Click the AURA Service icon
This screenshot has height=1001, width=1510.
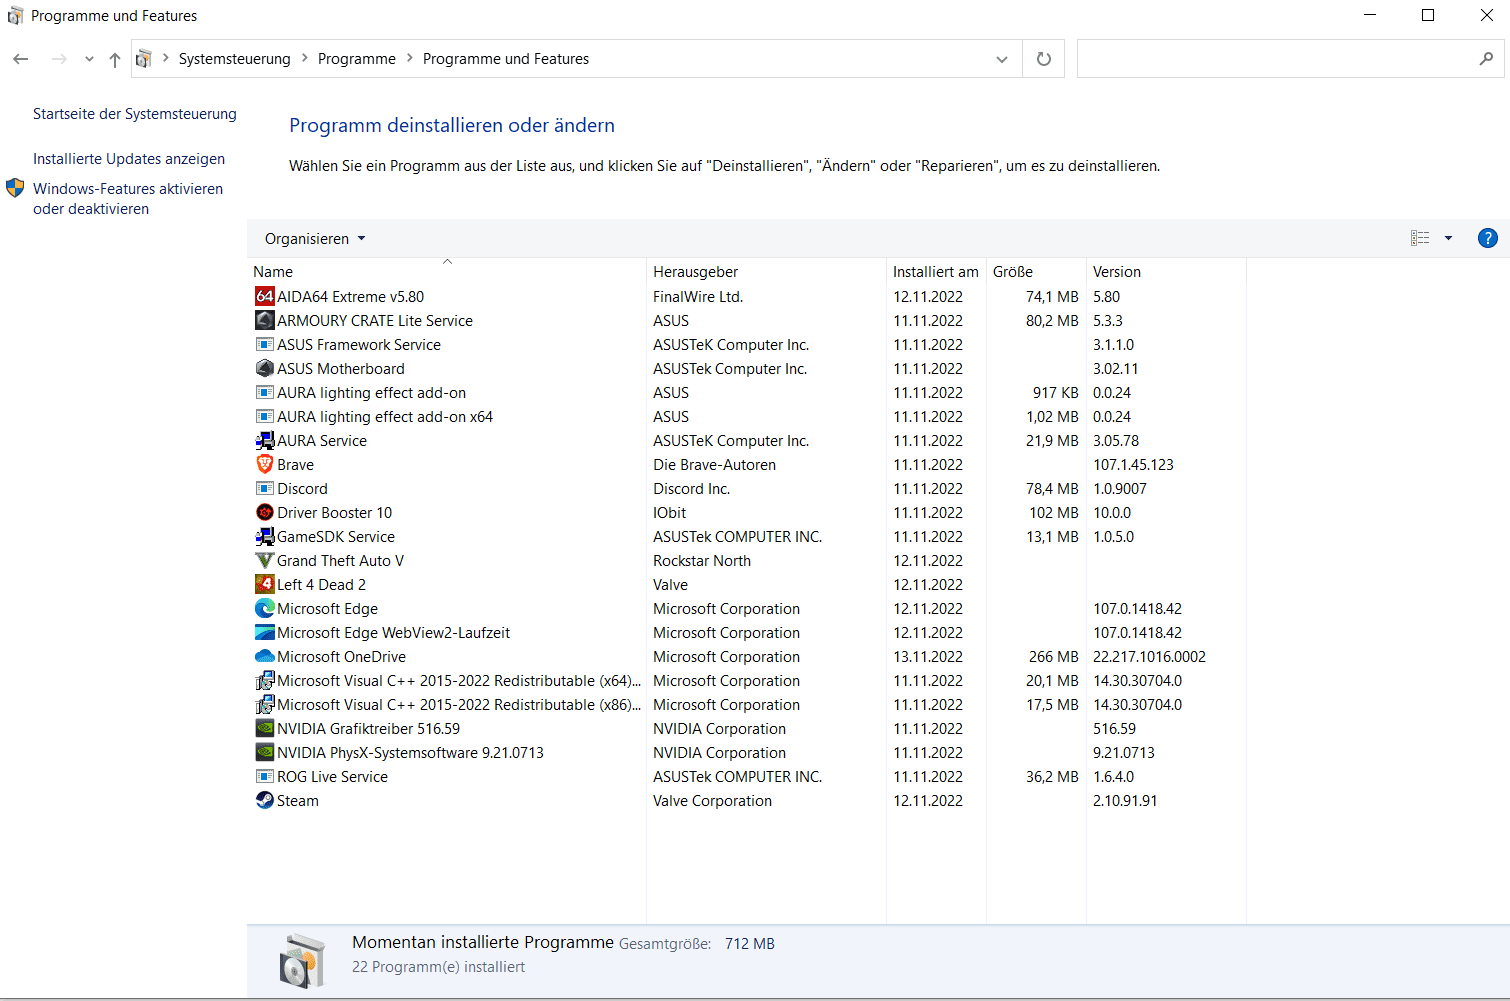(x=265, y=440)
